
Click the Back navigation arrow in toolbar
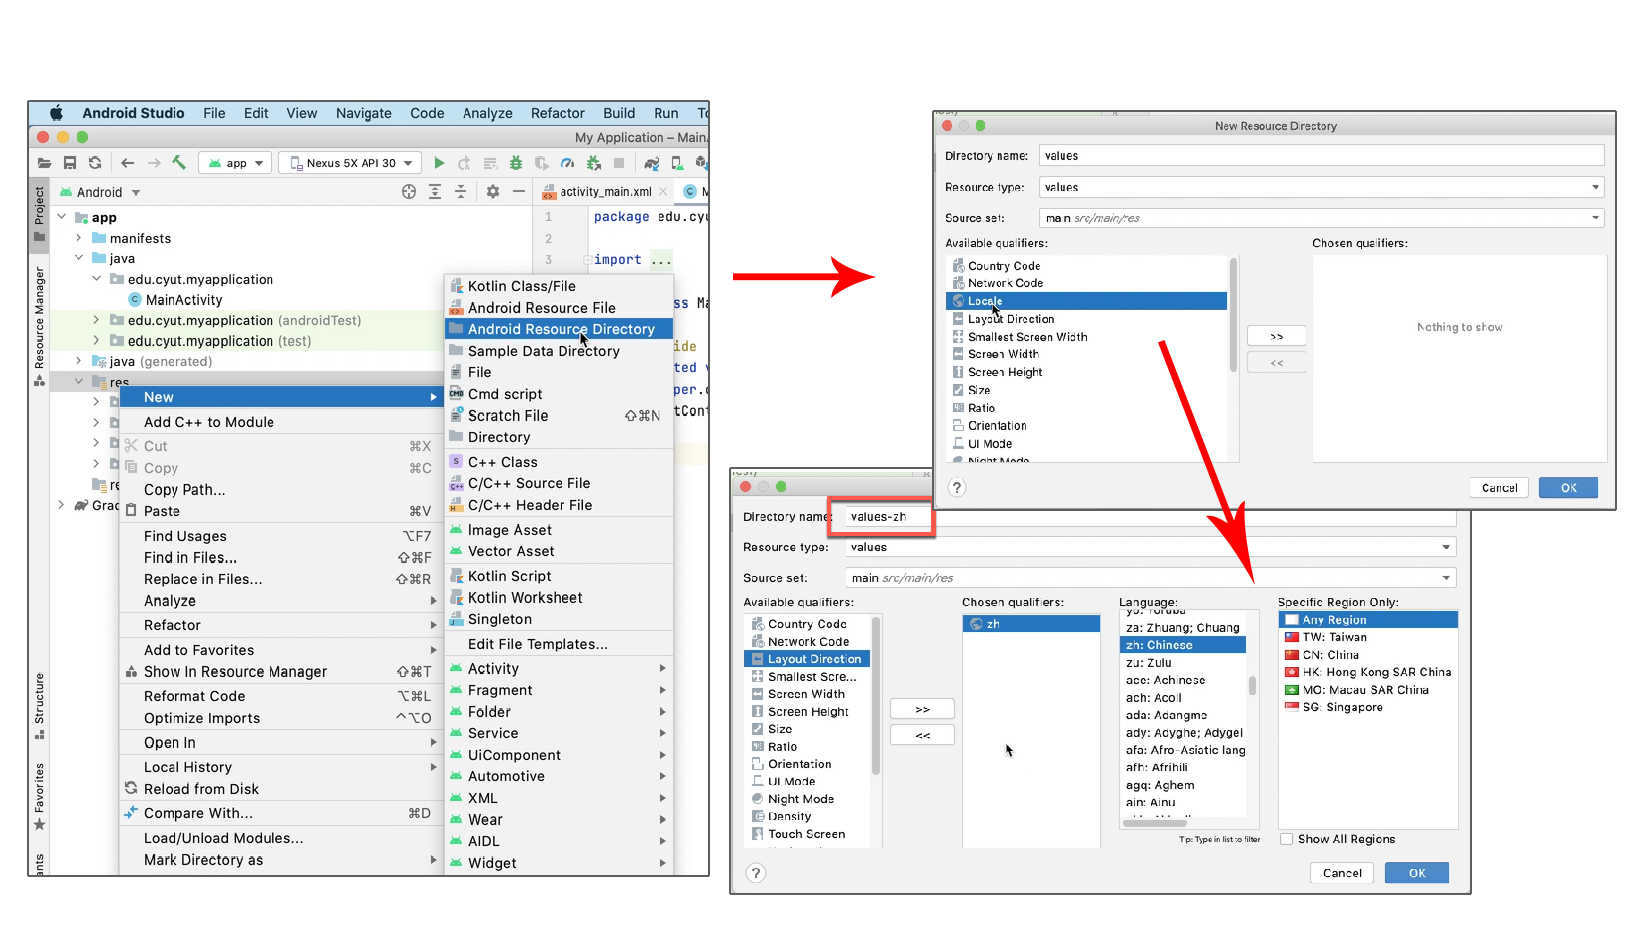127,163
